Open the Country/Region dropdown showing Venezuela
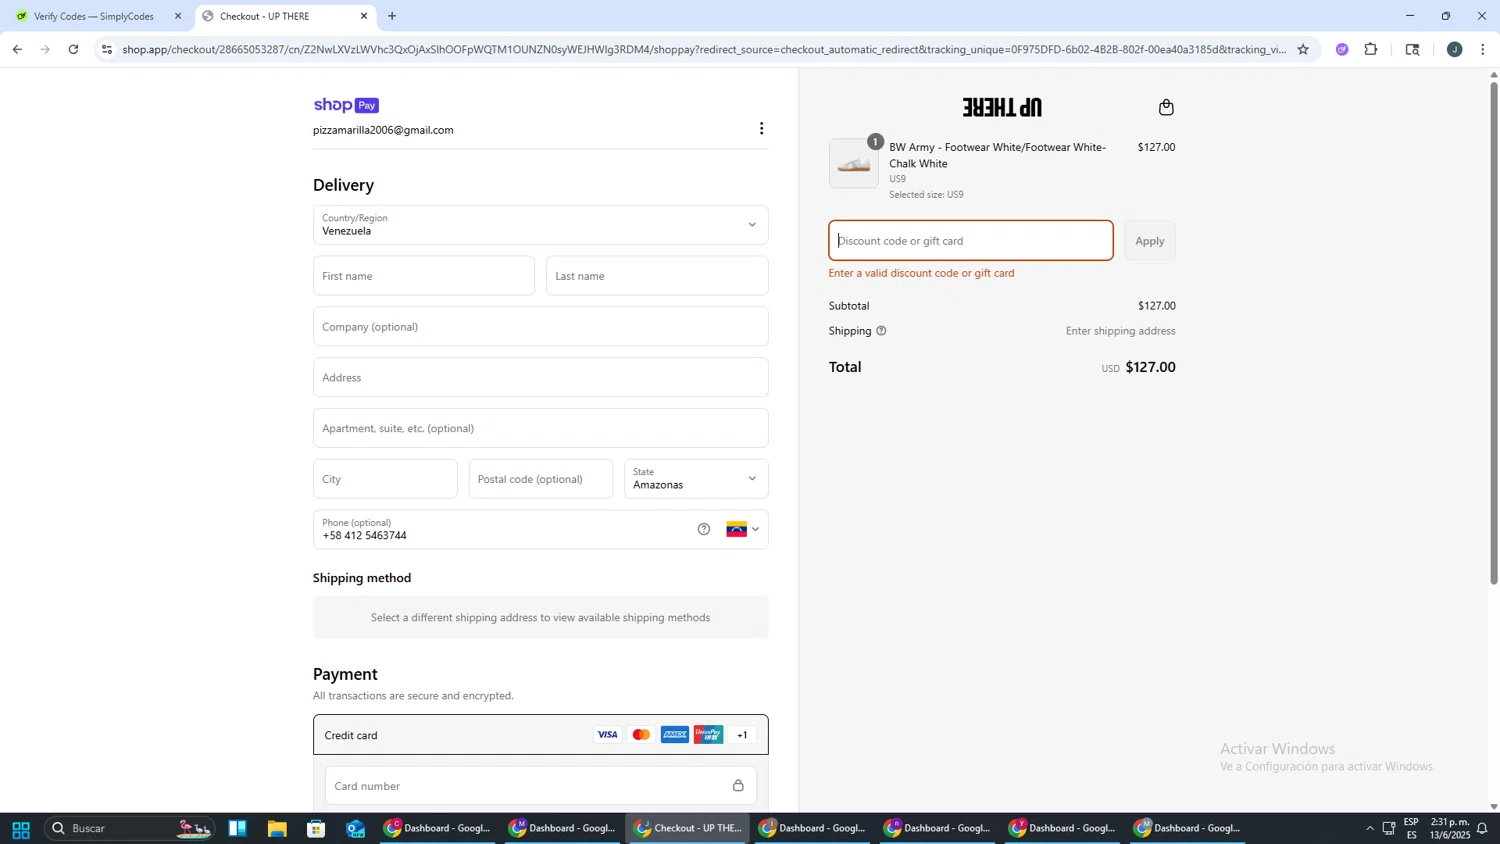This screenshot has height=844, width=1500. coord(540,225)
